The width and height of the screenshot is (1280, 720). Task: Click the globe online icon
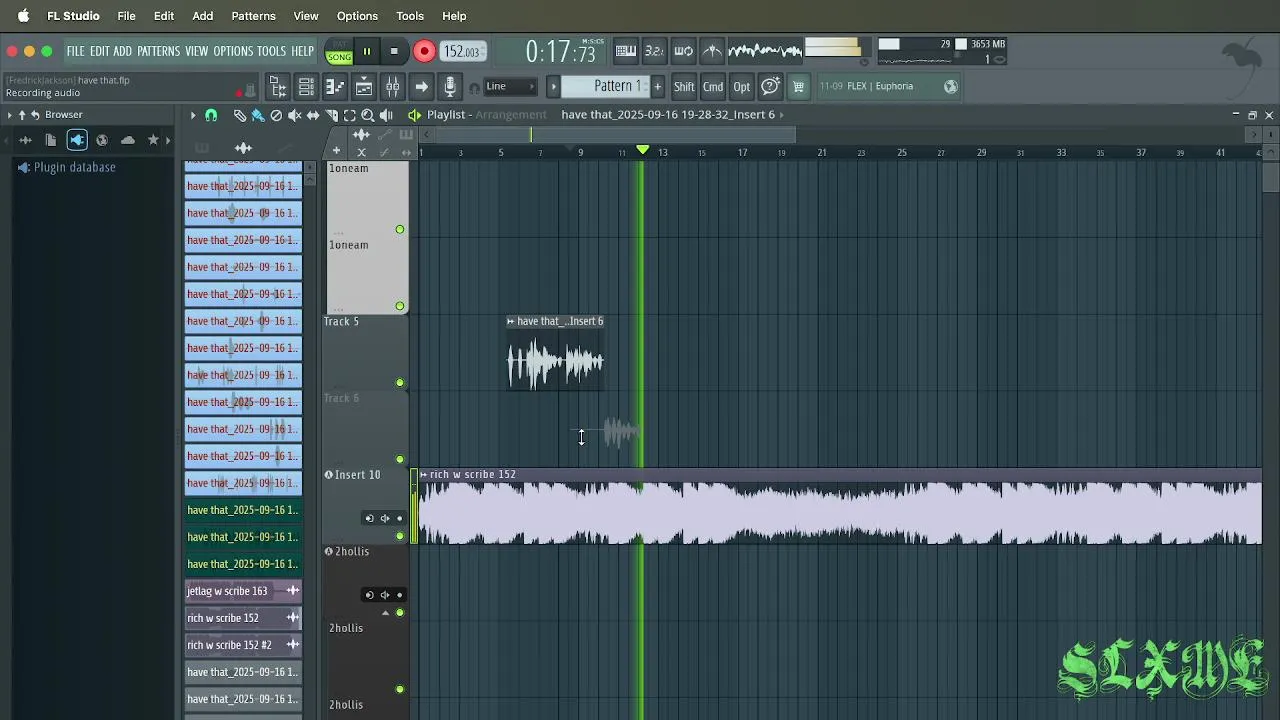[951, 87]
